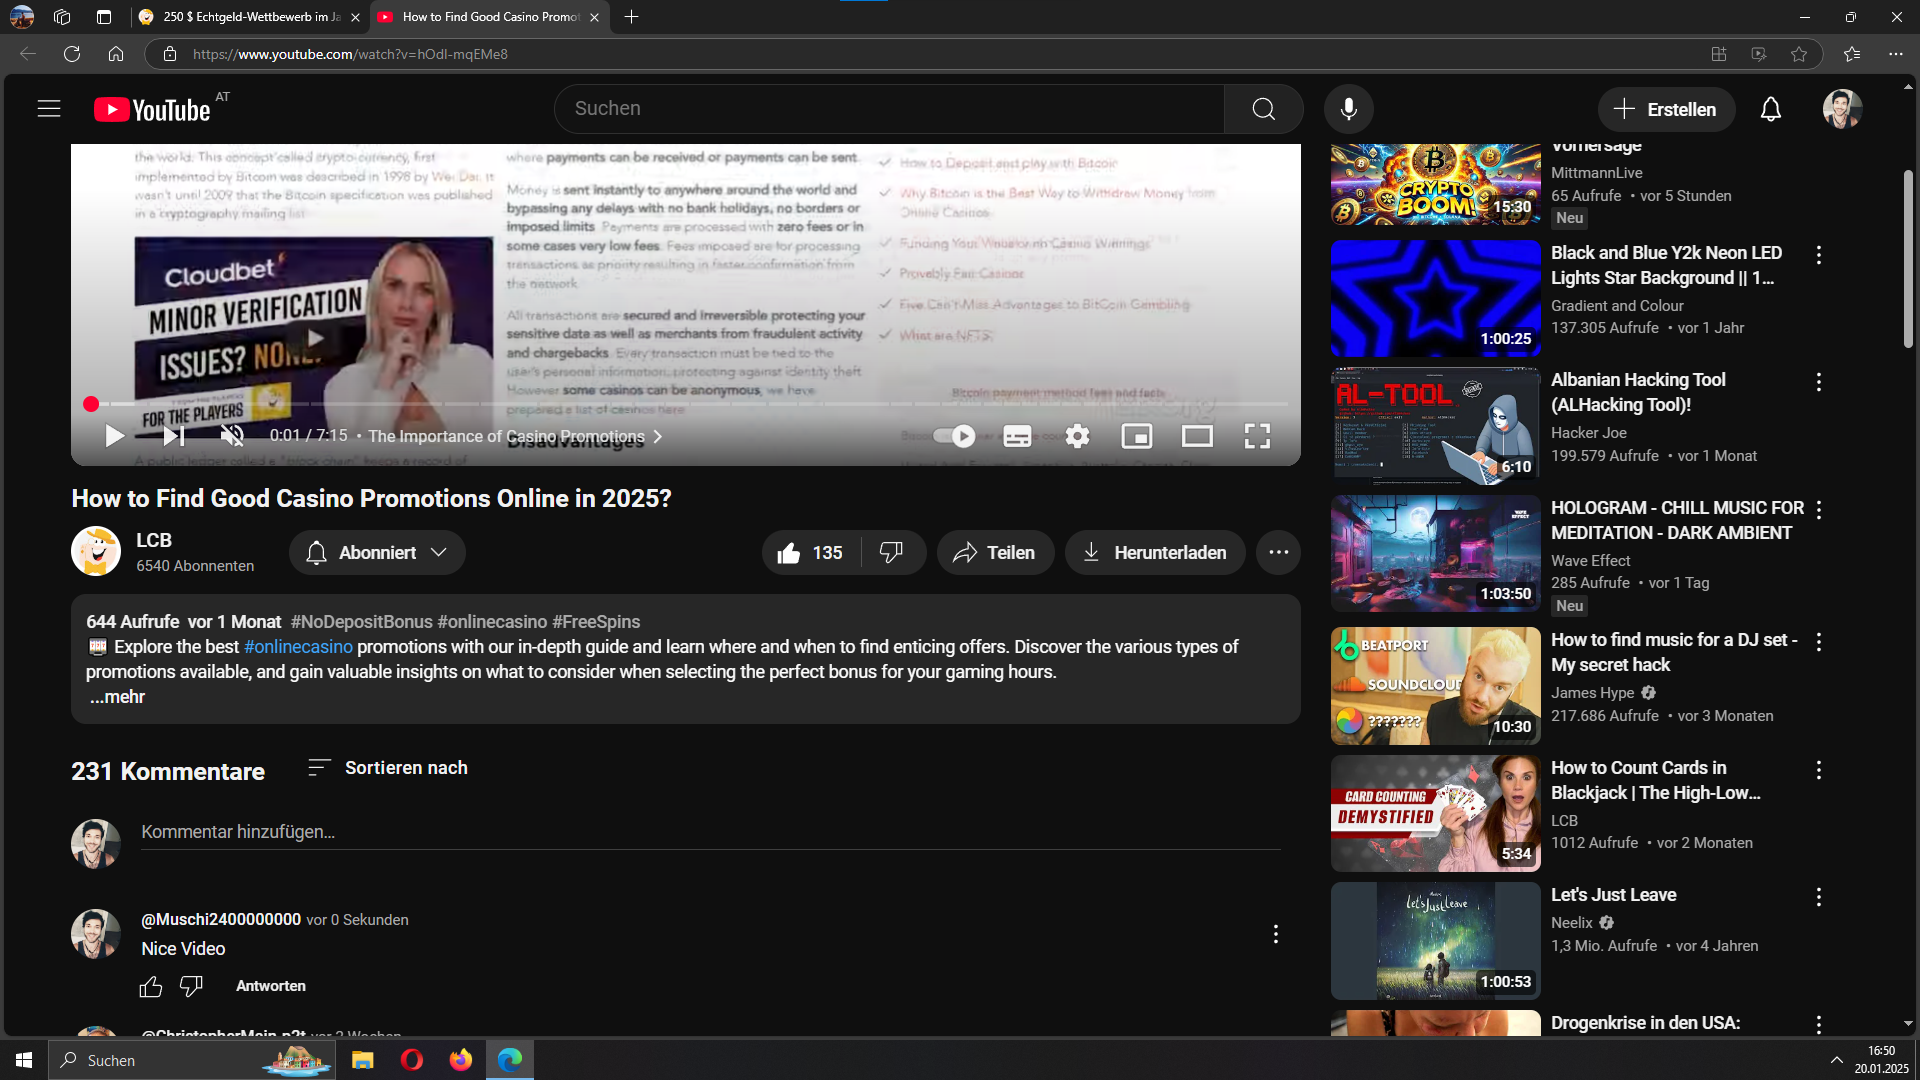Viewport: 1920px width, 1080px height.
Task: Enable theater mode view
Action: click(x=1197, y=436)
